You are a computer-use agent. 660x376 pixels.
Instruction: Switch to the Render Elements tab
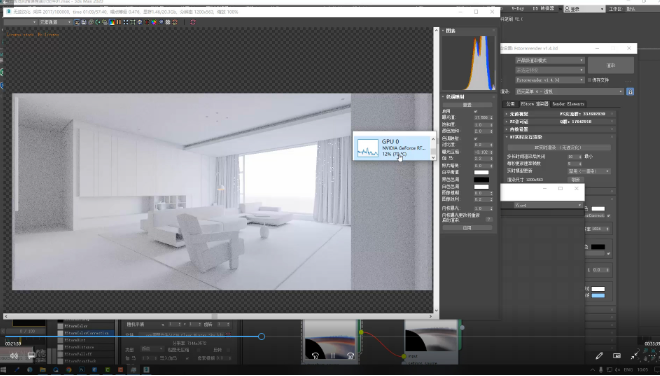[568, 104]
